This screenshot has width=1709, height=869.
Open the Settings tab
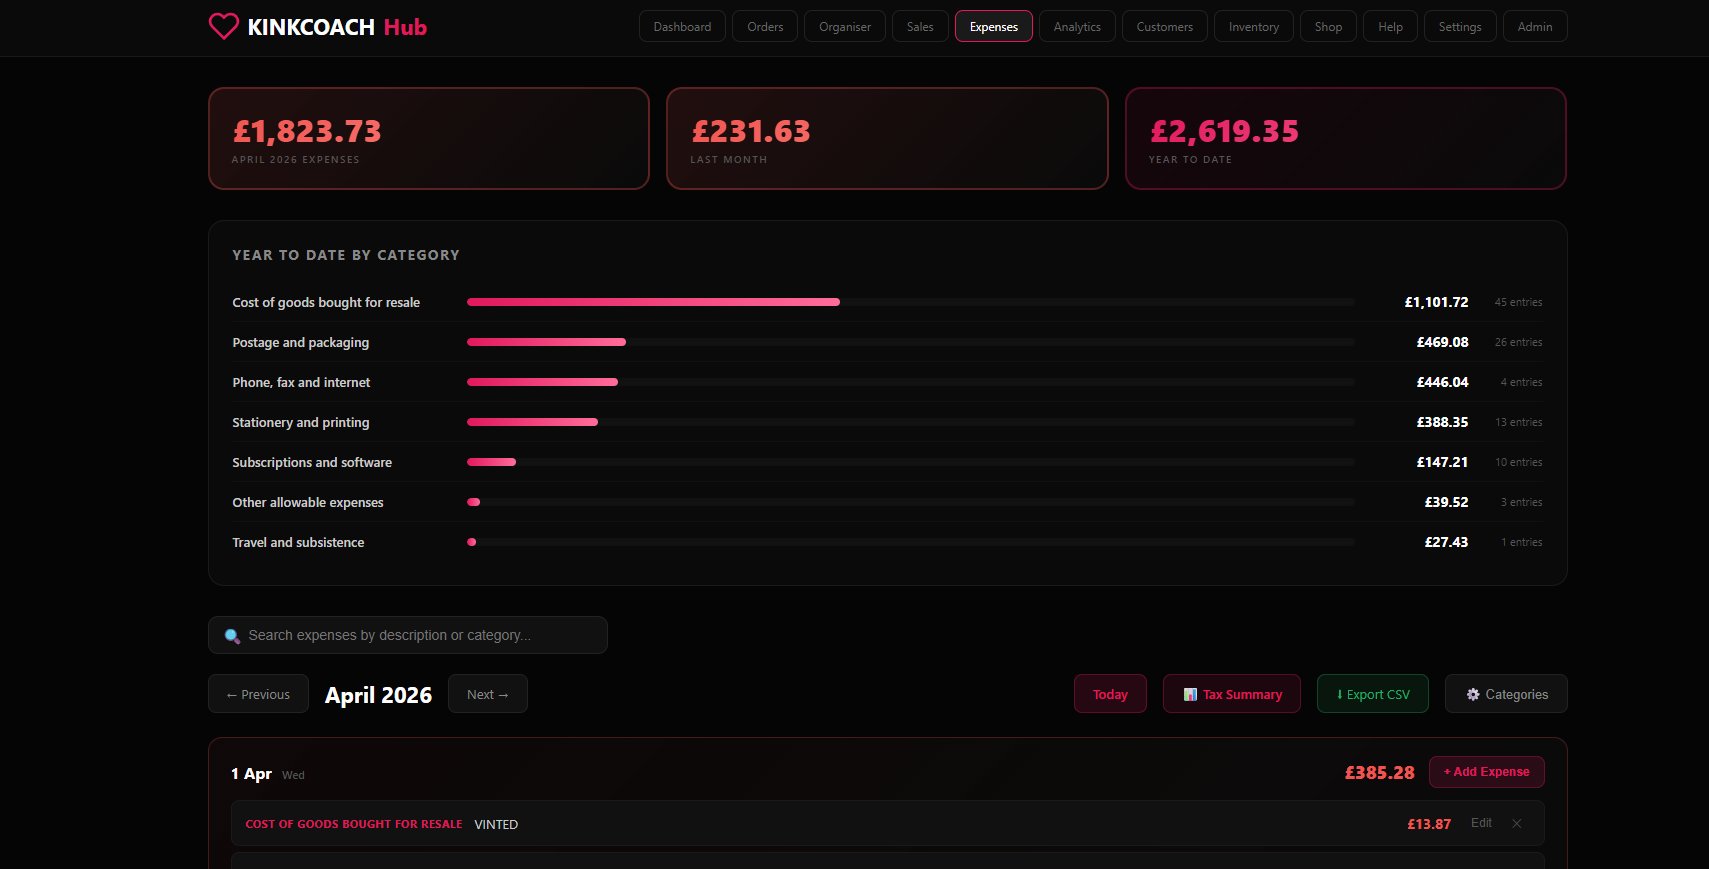1460,27
